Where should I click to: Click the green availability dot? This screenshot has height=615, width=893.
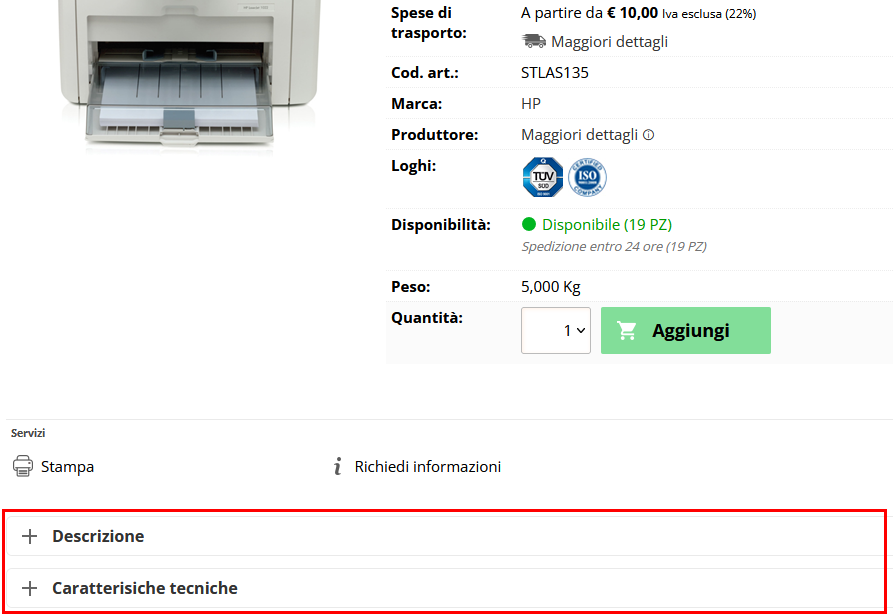click(x=529, y=224)
